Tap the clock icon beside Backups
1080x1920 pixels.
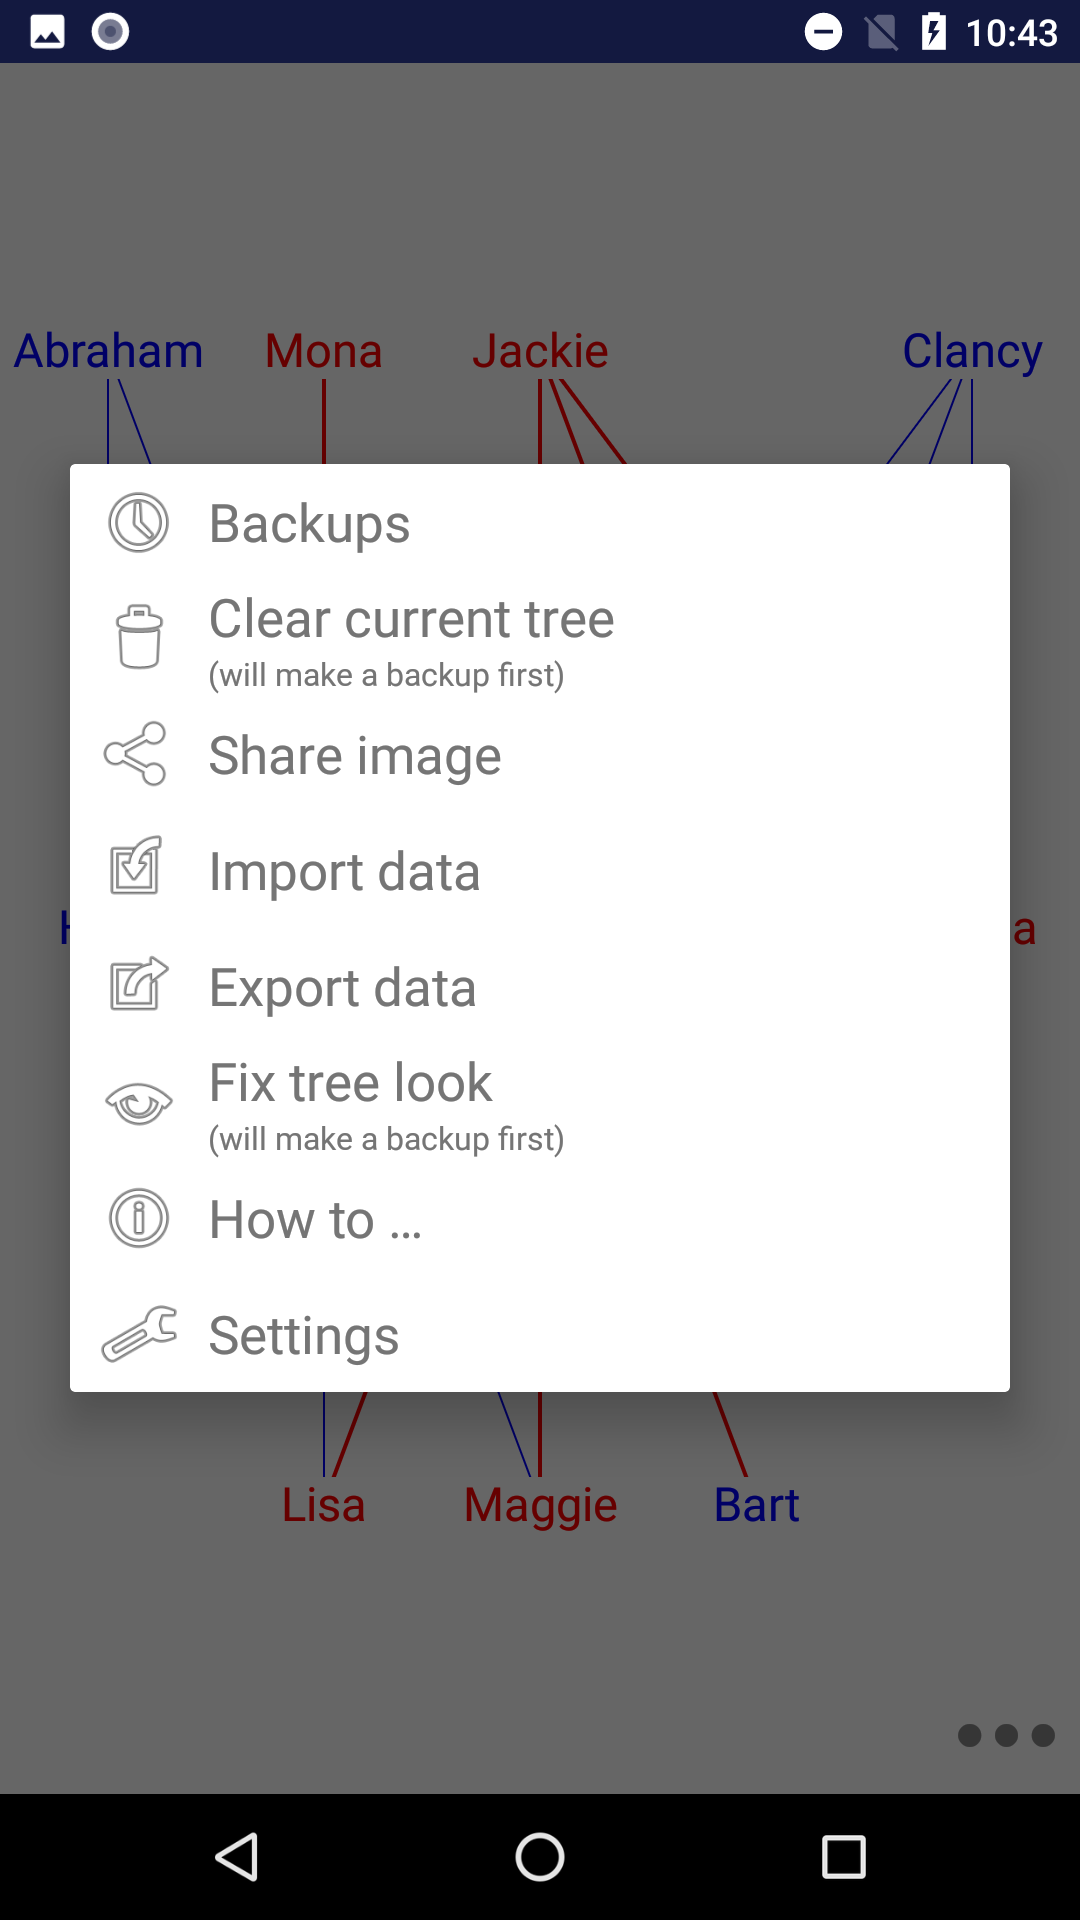[138, 523]
